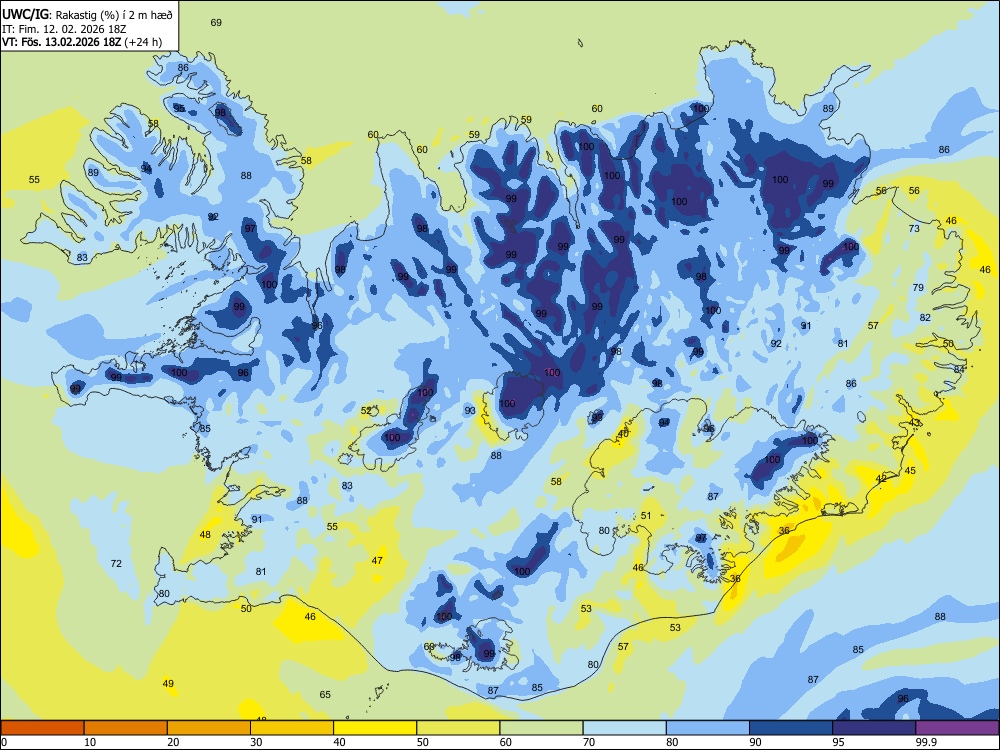
Task: Click the map value '65' south of the coast
Action: coord(325,694)
